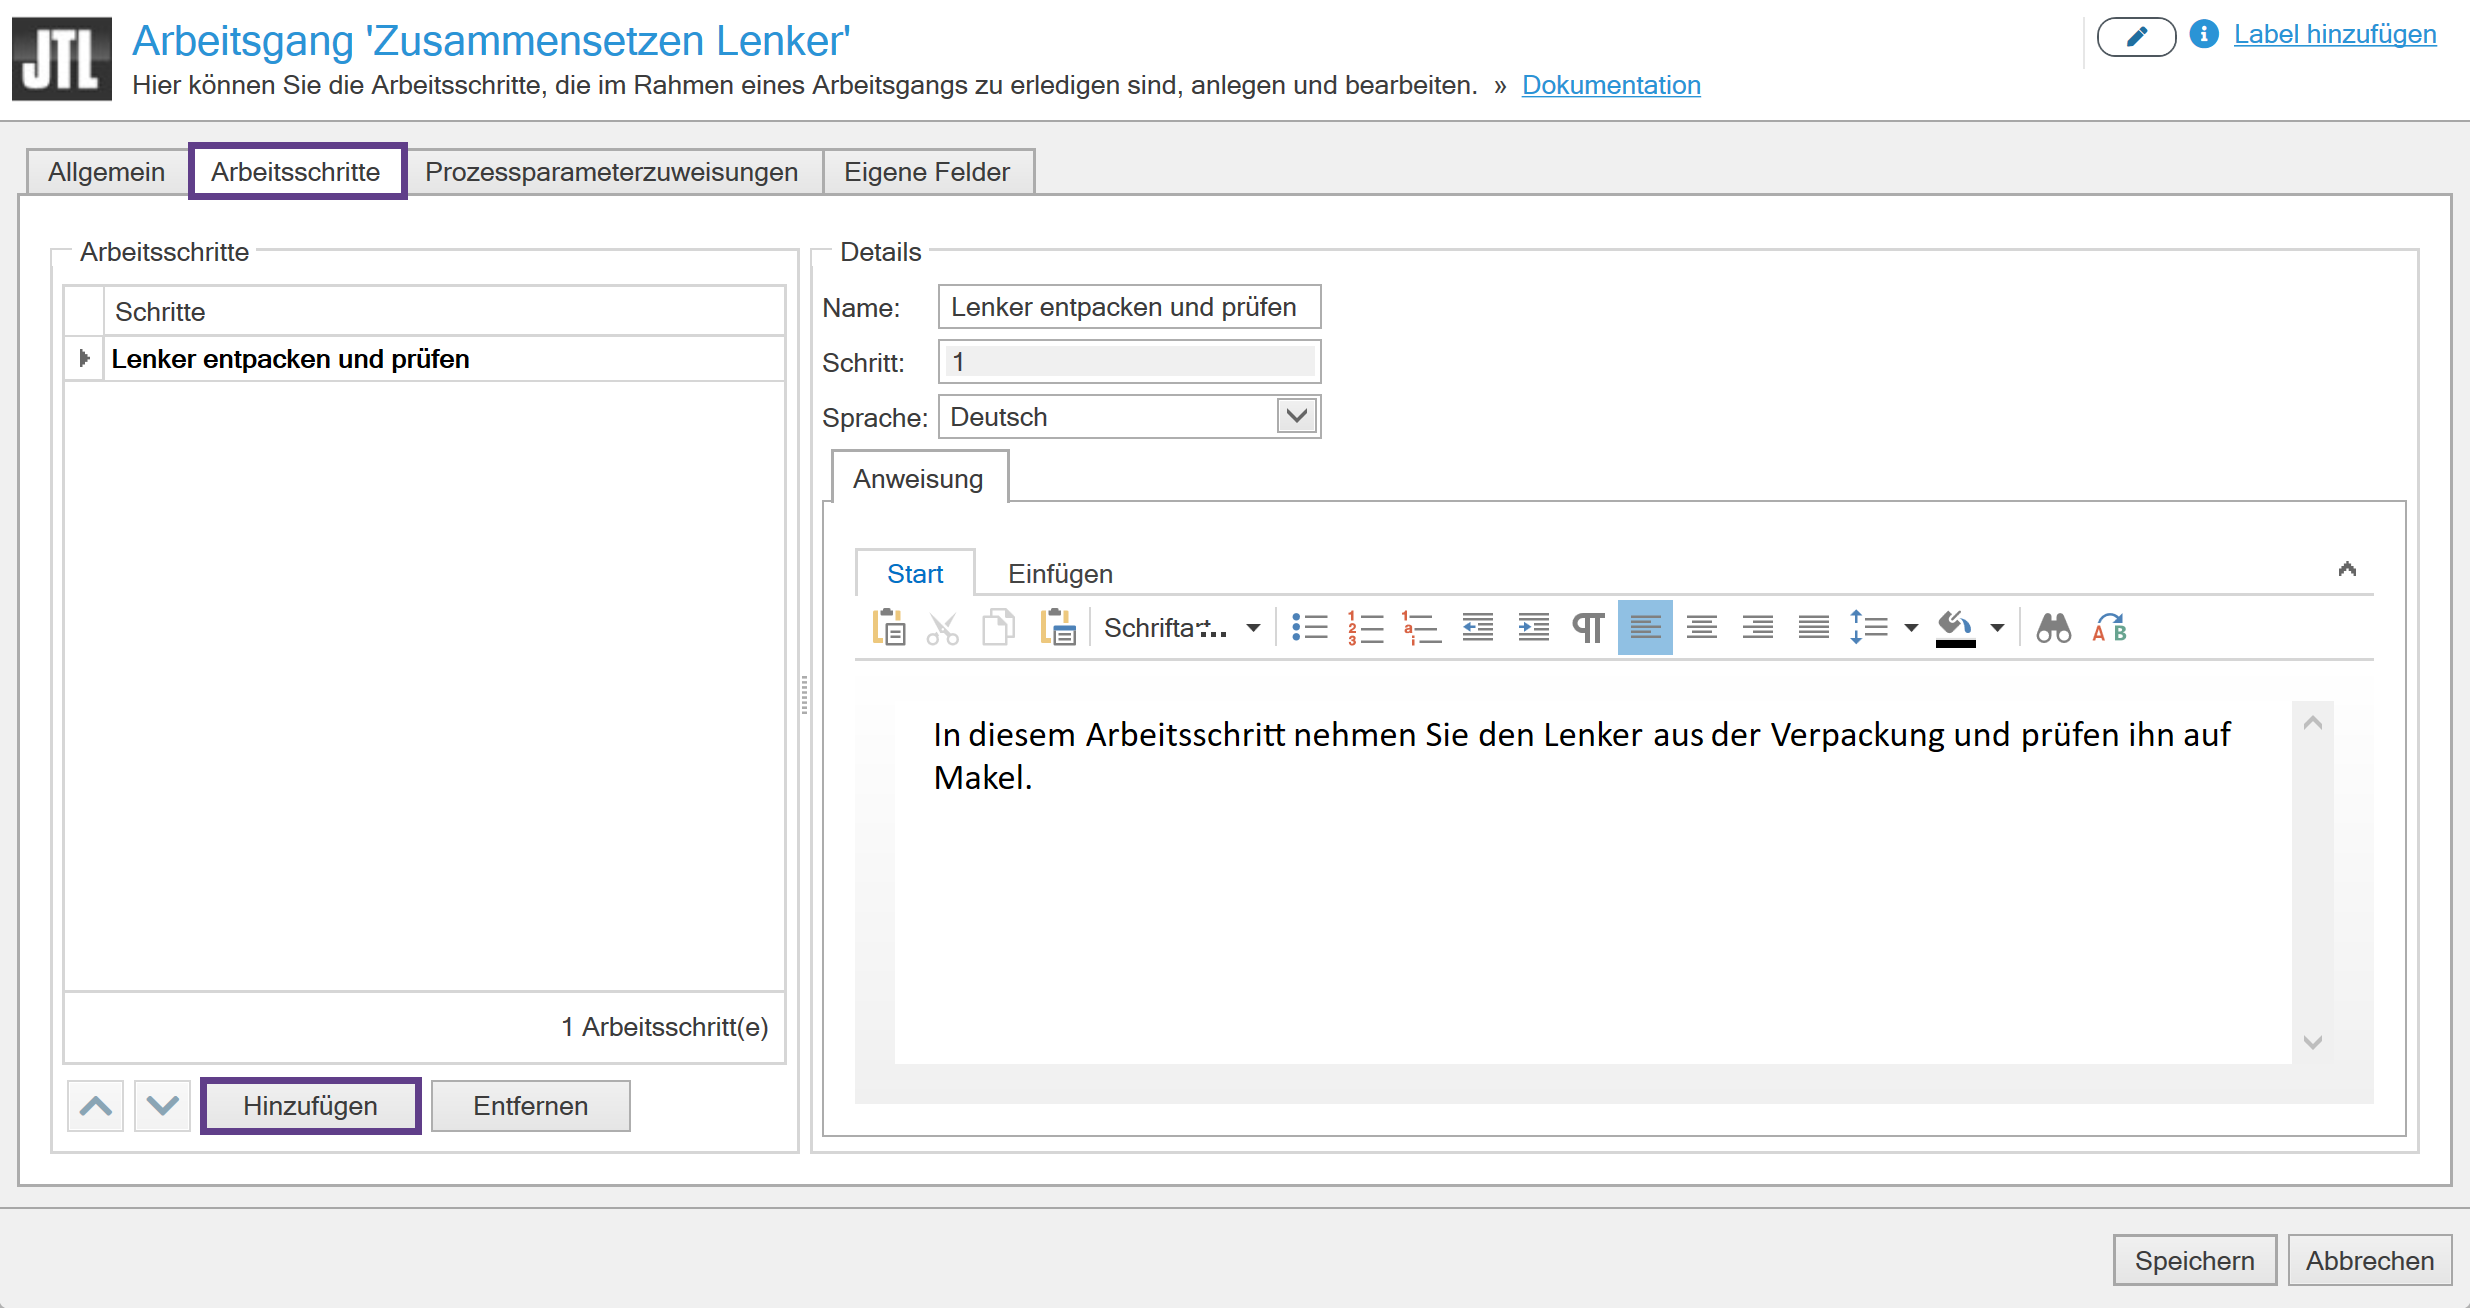Click the Hinzufügen button
The height and width of the screenshot is (1308, 2470).
310,1106
